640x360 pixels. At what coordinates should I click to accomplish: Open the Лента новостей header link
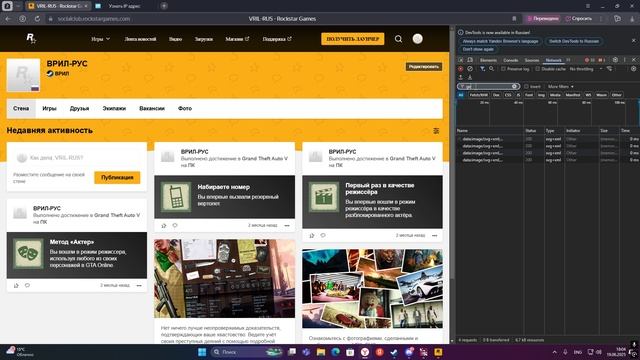(x=140, y=39)
